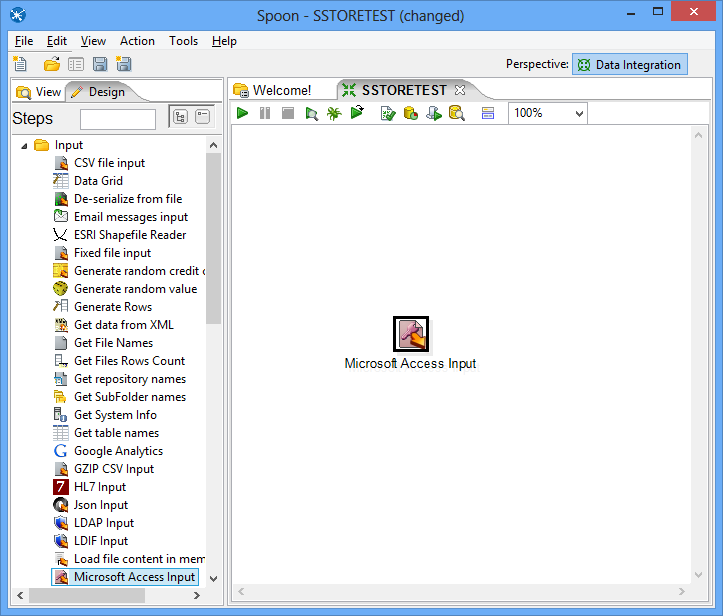723x616 pixels.
Task: Show the execution results pane icon
Action: [x=488, y=113]
